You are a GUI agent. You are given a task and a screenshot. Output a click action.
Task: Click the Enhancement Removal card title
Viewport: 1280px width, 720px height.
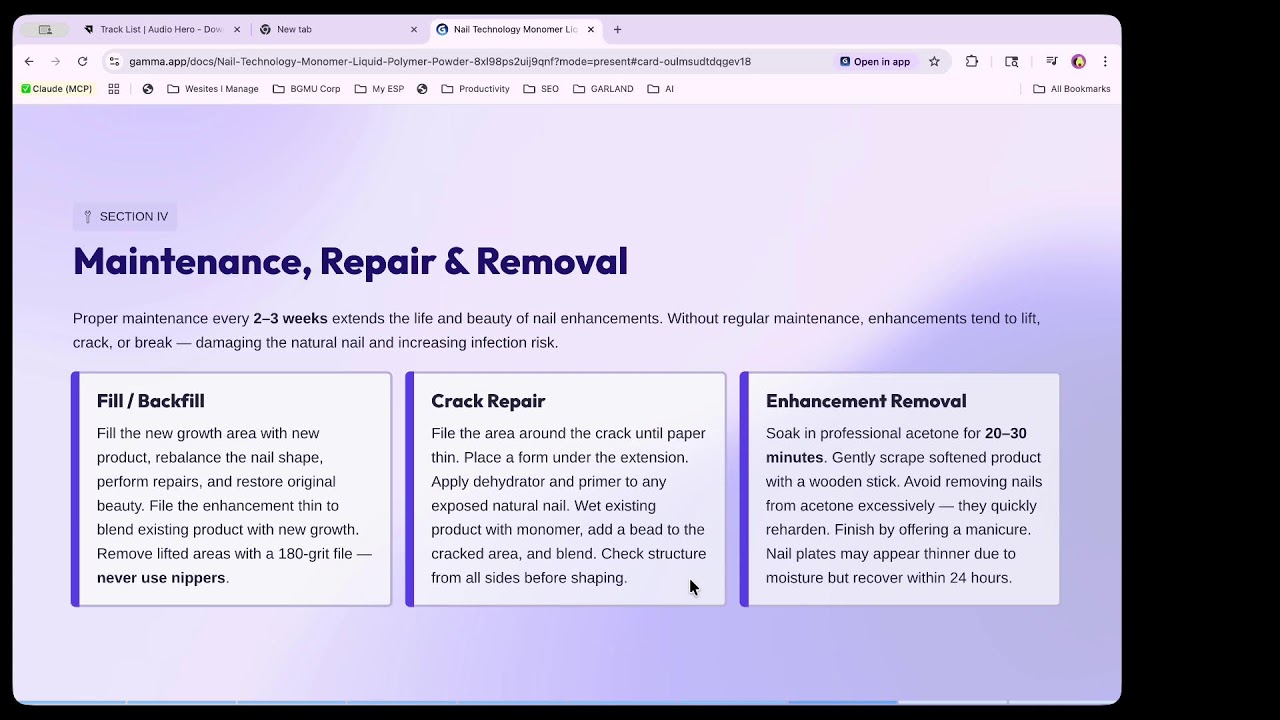(x=866, y=401)
